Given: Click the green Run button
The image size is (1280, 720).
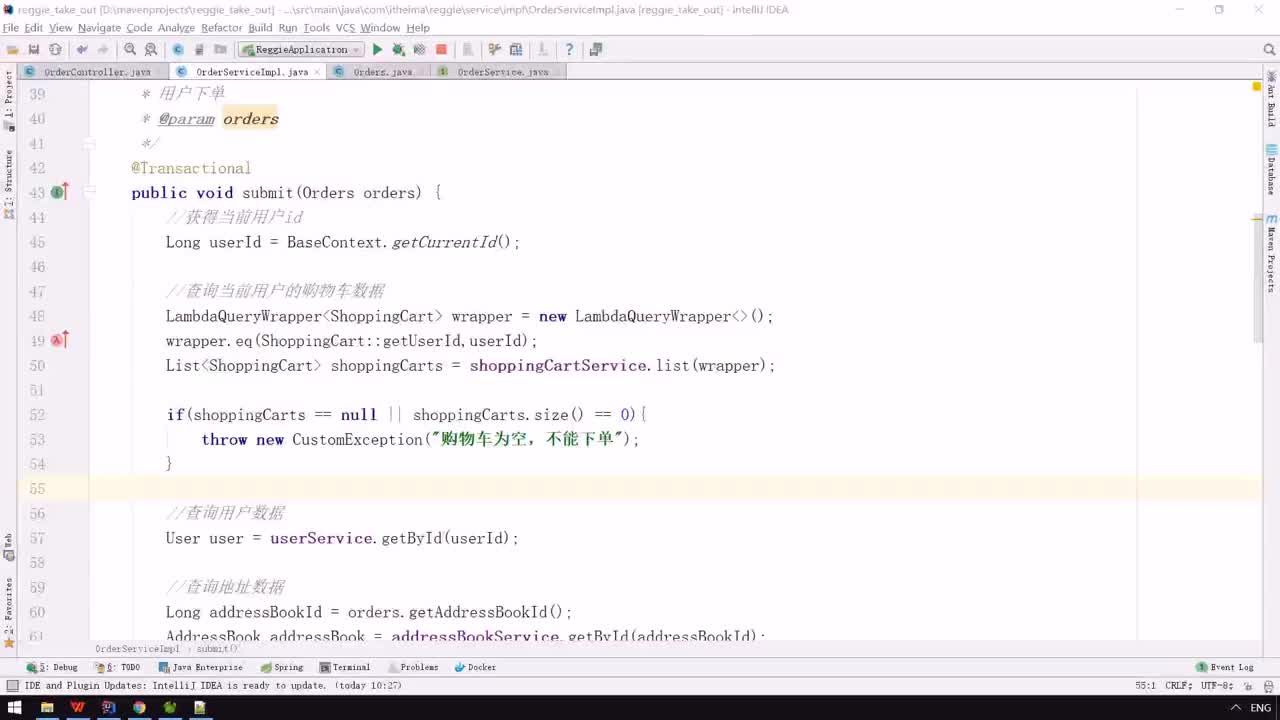Looking at the screenshot, I should pyautogui.click(x=377, y=49).
